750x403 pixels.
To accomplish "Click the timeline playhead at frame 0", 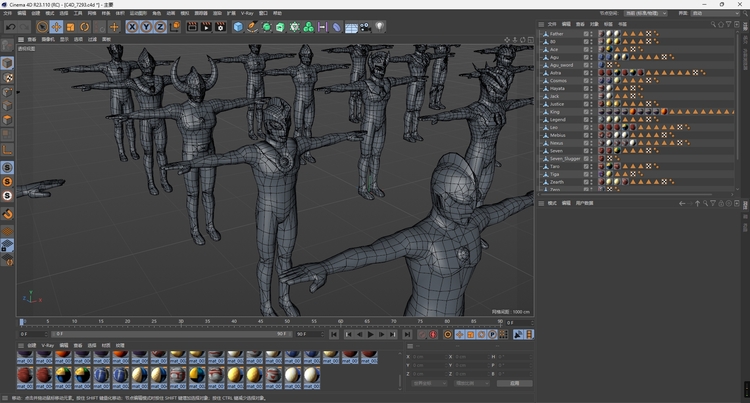I will [x=22, y=322].
